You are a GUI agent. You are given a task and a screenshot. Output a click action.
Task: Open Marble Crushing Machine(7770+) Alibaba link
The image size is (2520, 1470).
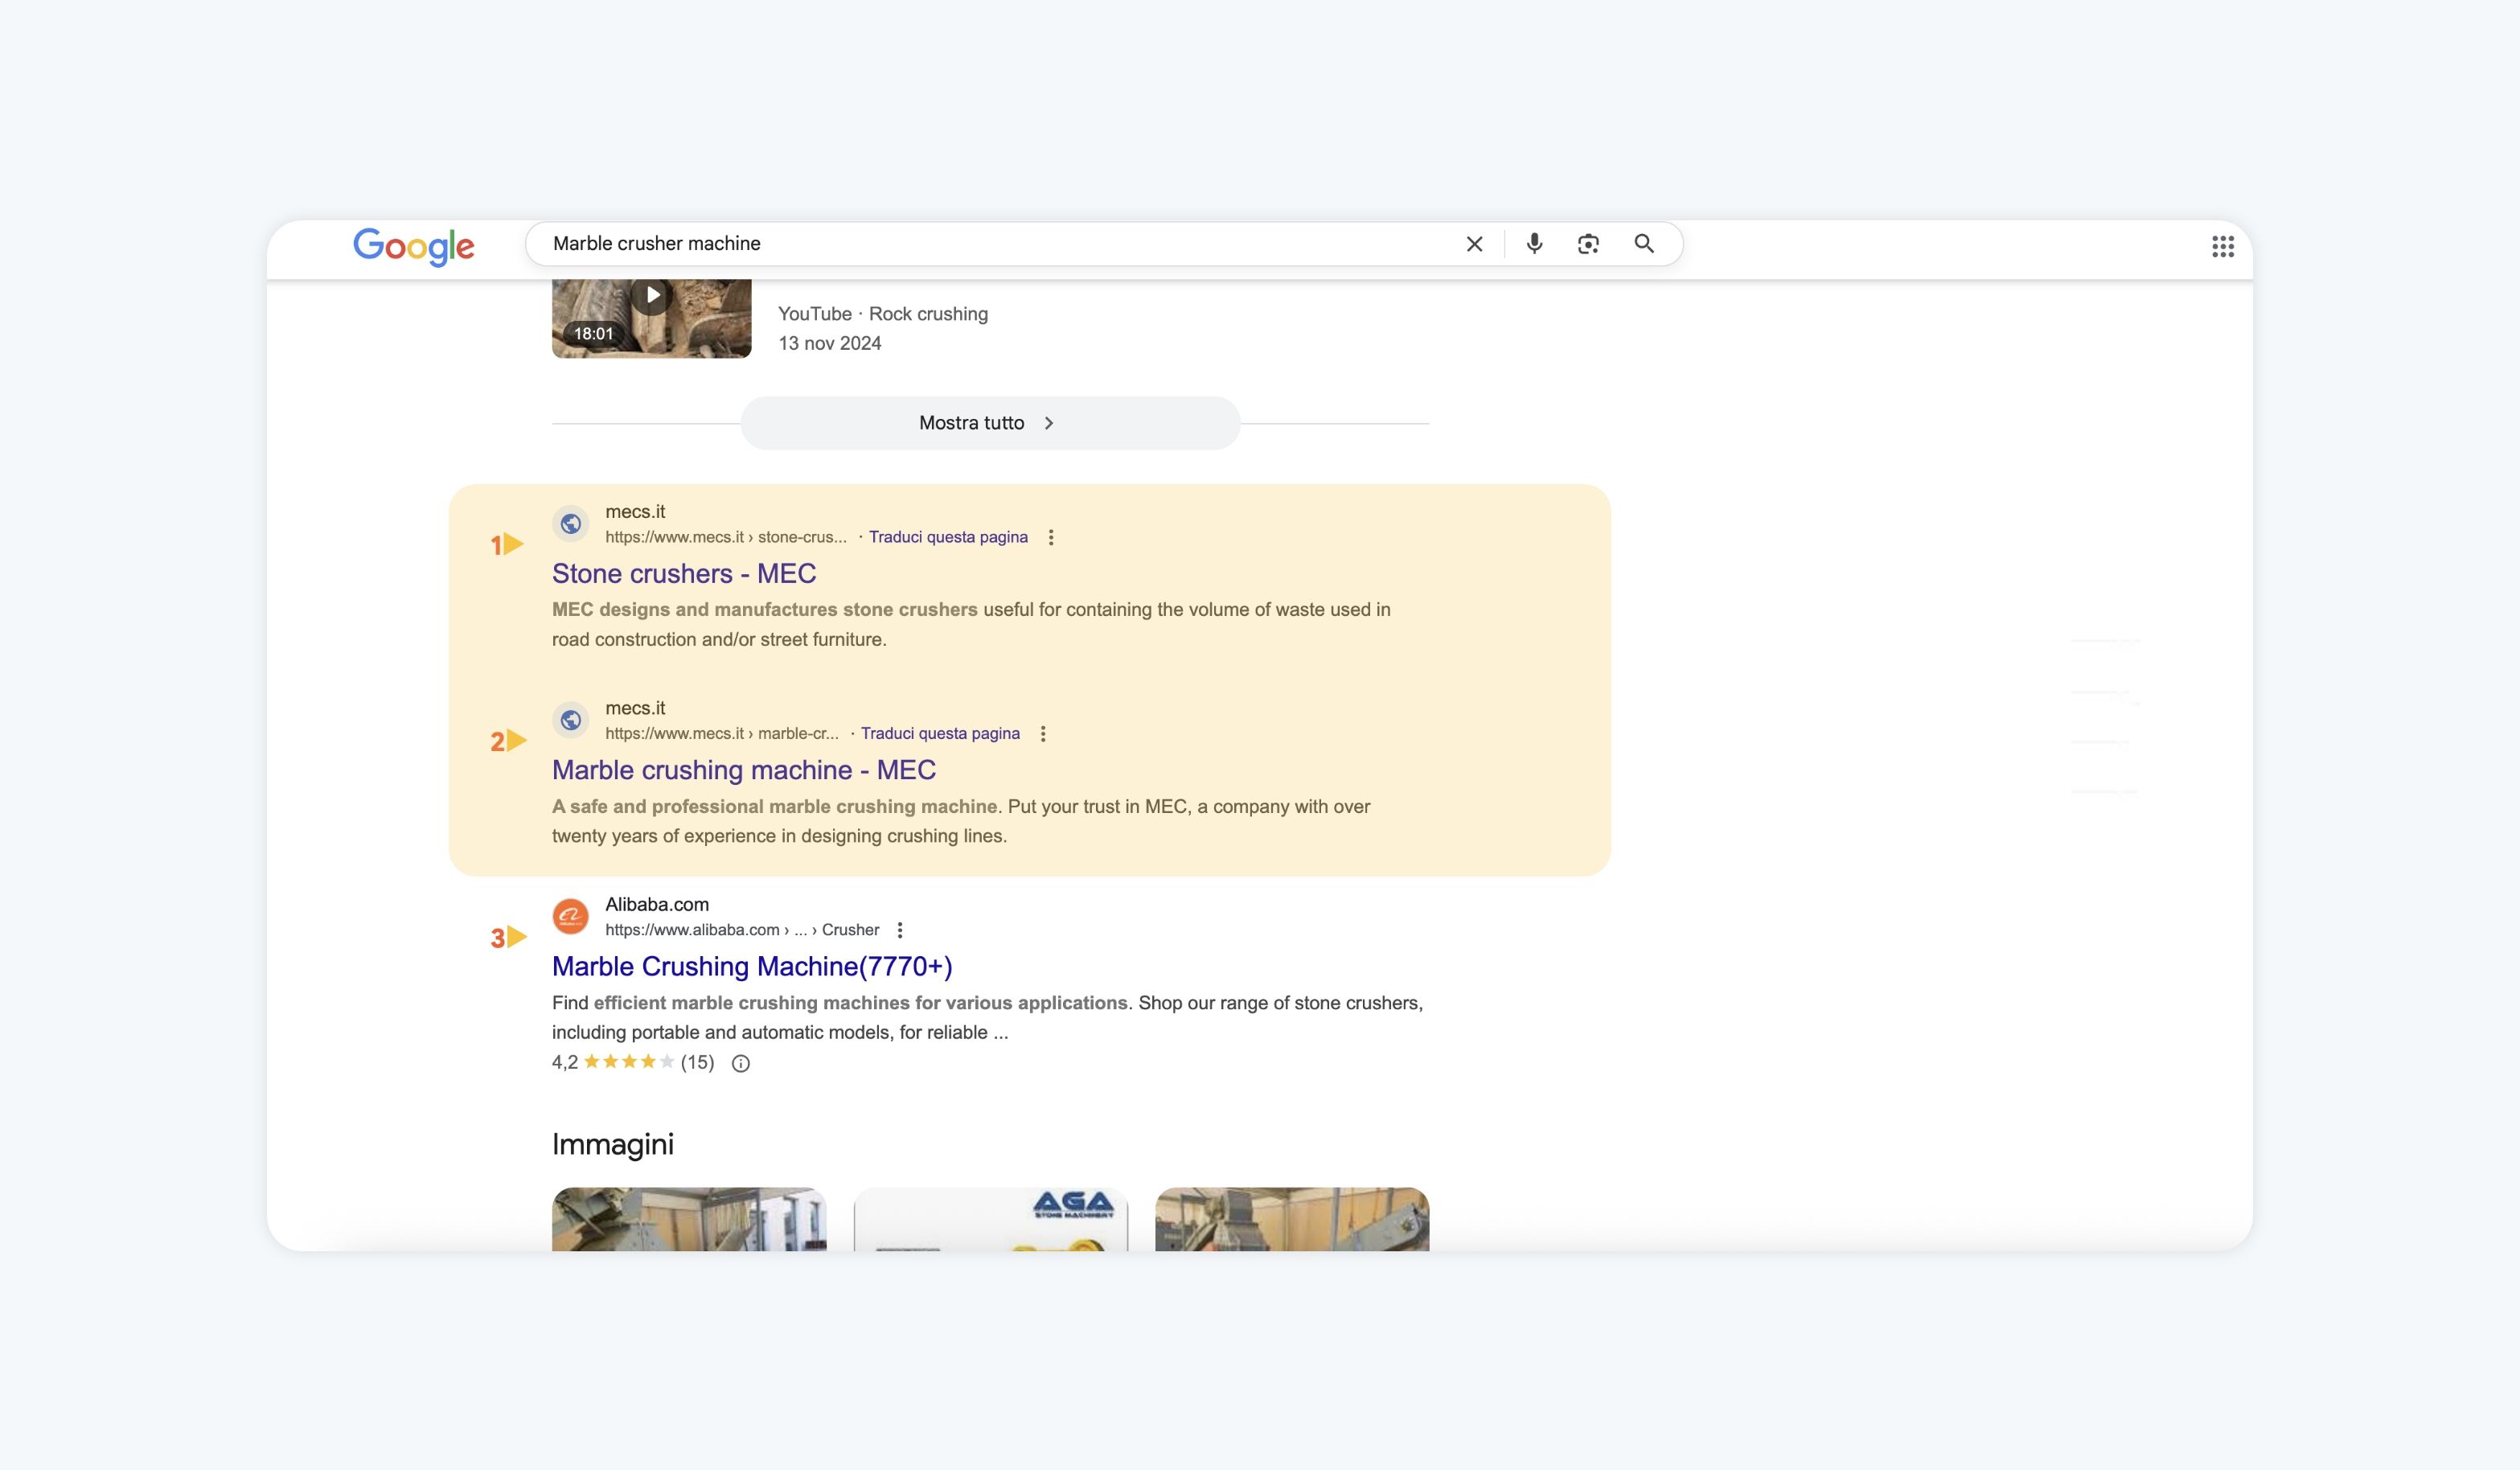752,966
